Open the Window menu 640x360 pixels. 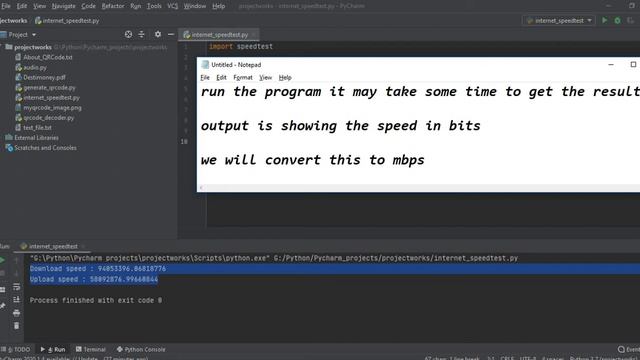click(x=195, y=6)
